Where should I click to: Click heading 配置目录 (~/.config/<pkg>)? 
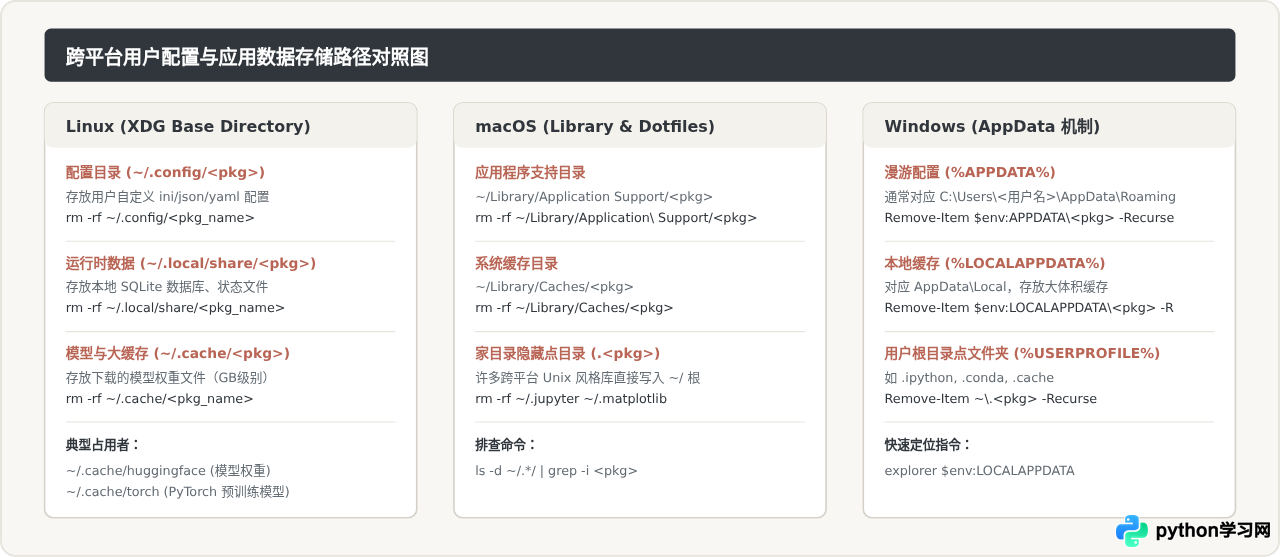(x=165, y=172)
